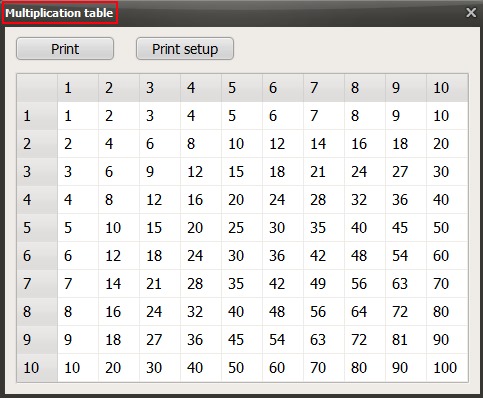Select the cell showing 9 in row 3

[x=160, y=172]
